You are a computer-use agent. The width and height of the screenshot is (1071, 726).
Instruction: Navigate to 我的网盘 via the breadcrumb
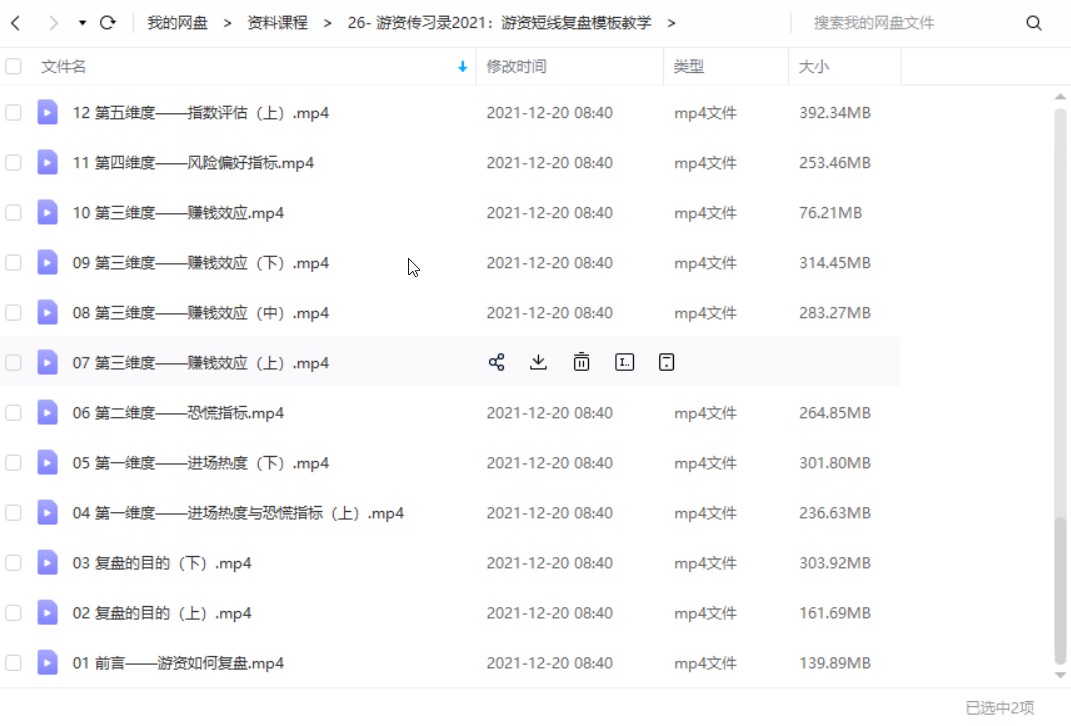coord(178,21)
